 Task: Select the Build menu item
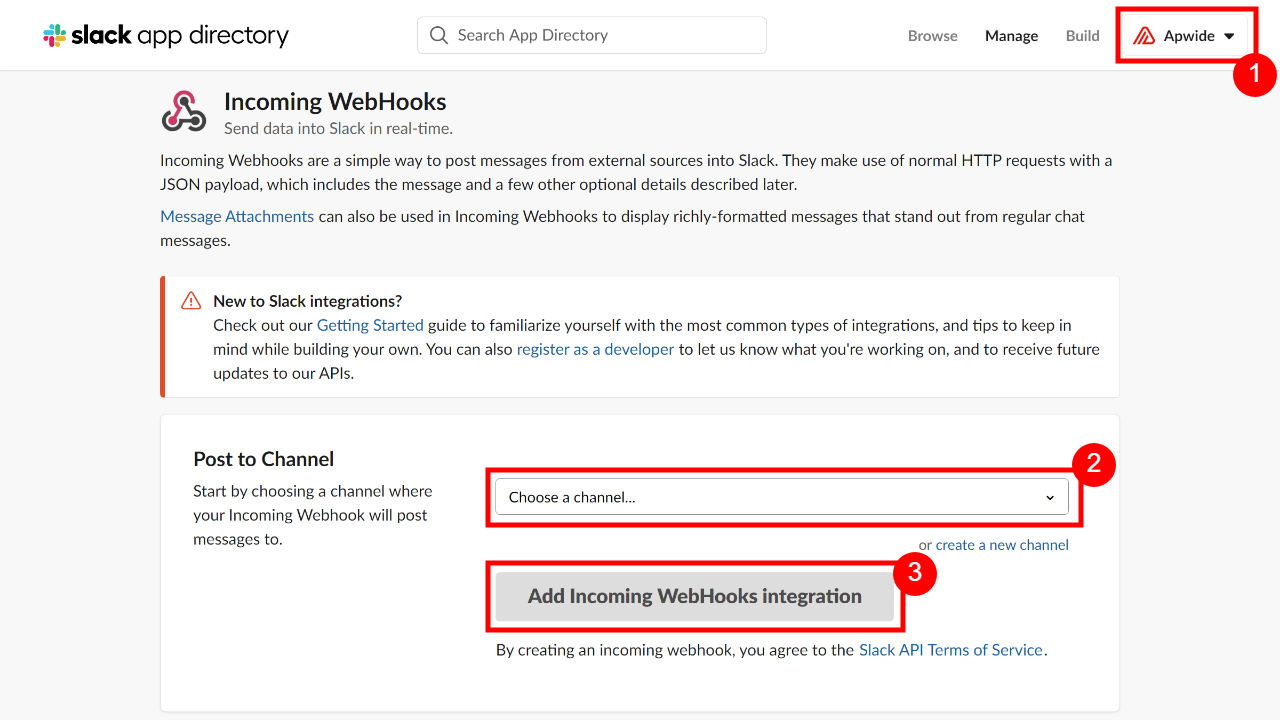(x=1082, y=36)
